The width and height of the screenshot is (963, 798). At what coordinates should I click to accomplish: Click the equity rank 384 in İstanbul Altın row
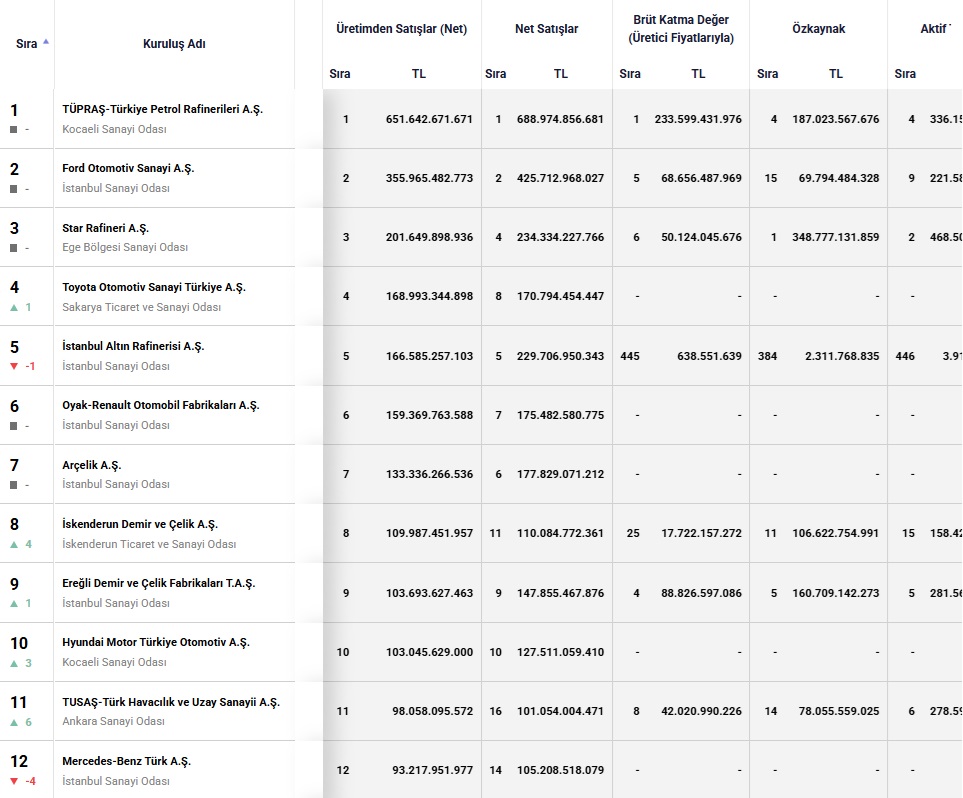[x=767, y=356]
